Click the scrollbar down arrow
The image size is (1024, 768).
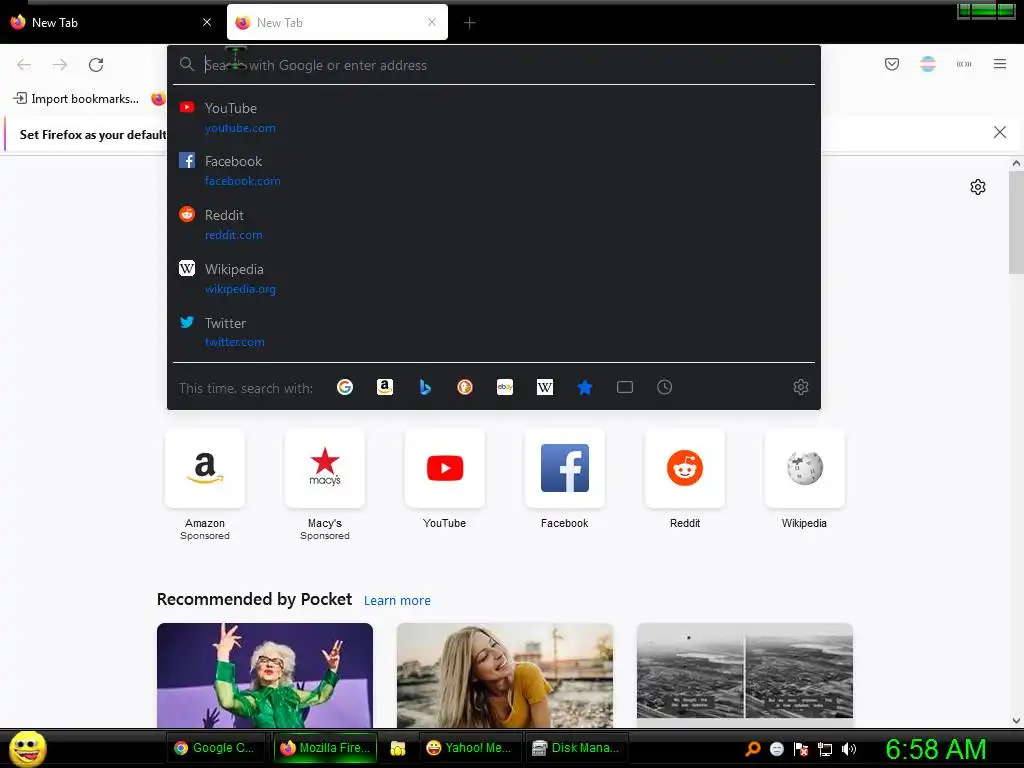coord(1016,721)
